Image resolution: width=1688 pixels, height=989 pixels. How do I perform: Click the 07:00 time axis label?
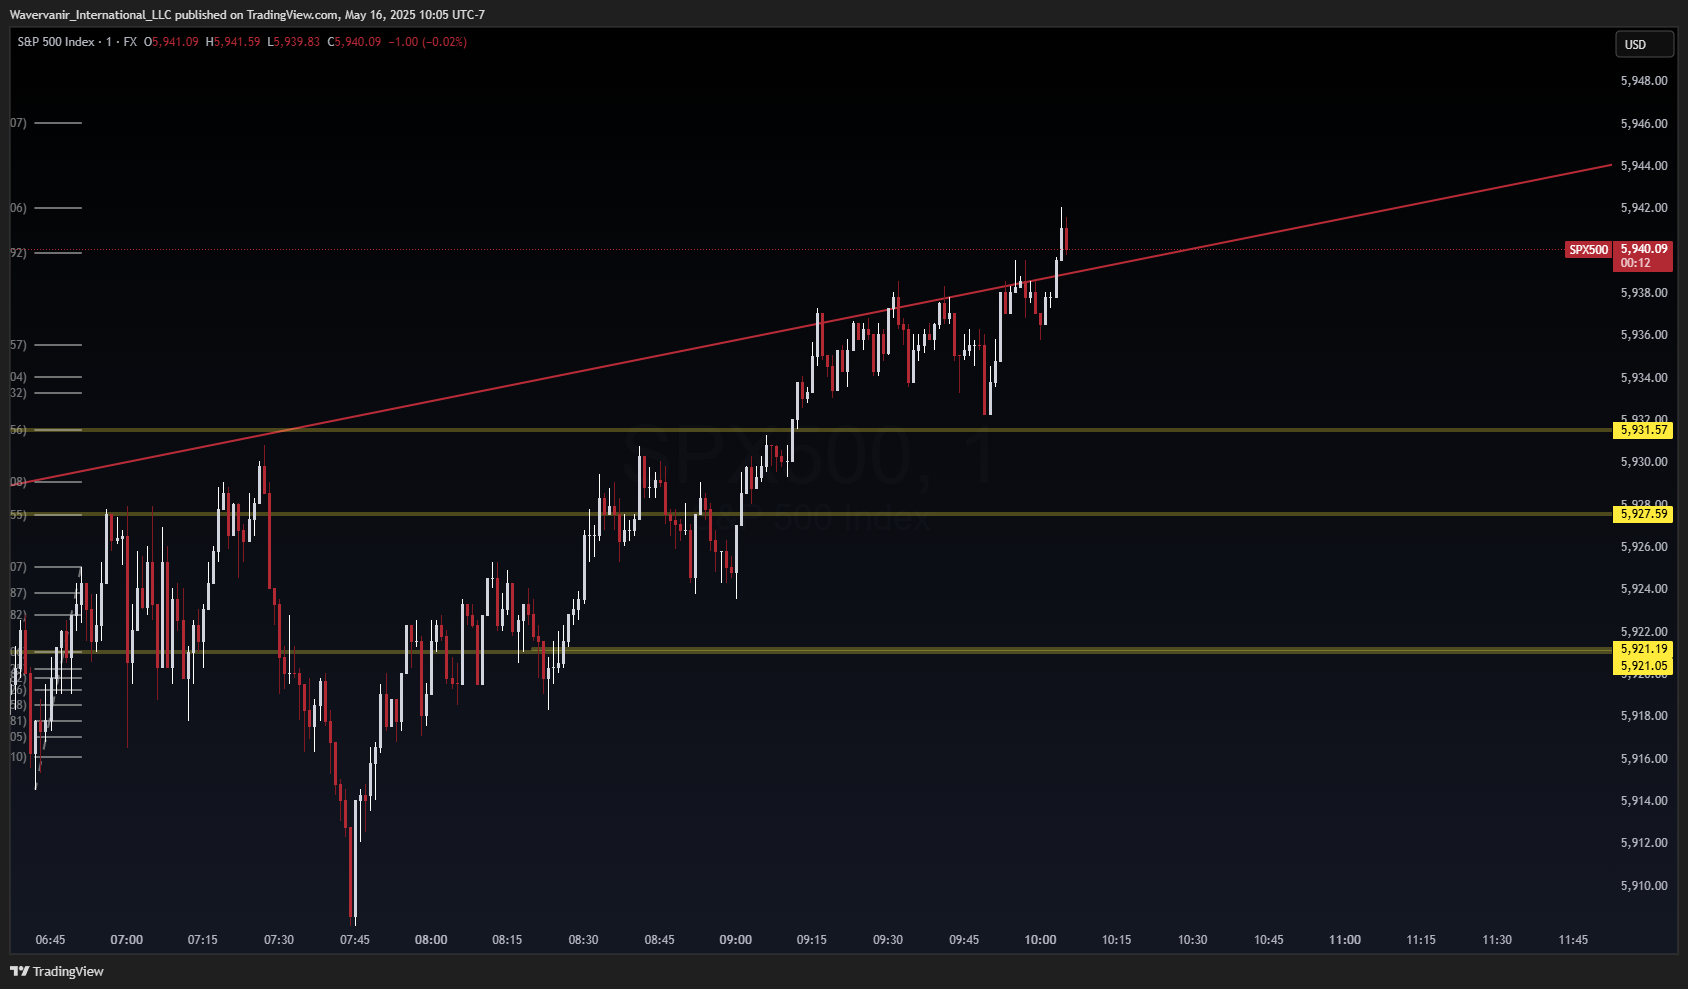tap(127, 940)
